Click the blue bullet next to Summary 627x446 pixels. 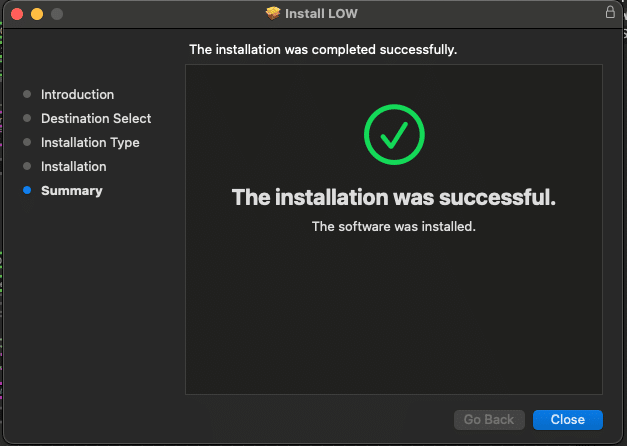pyautogui.click(x=27, y=191)
